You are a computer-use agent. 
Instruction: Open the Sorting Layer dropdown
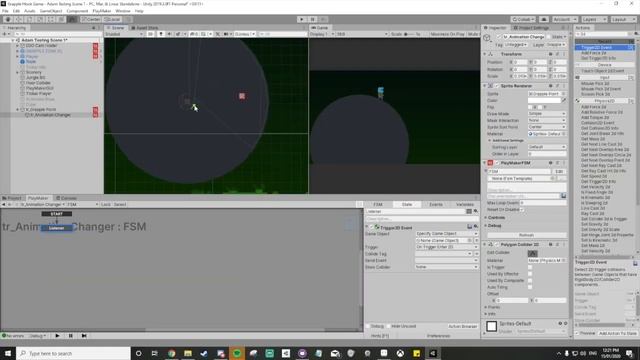coord(547,147)
